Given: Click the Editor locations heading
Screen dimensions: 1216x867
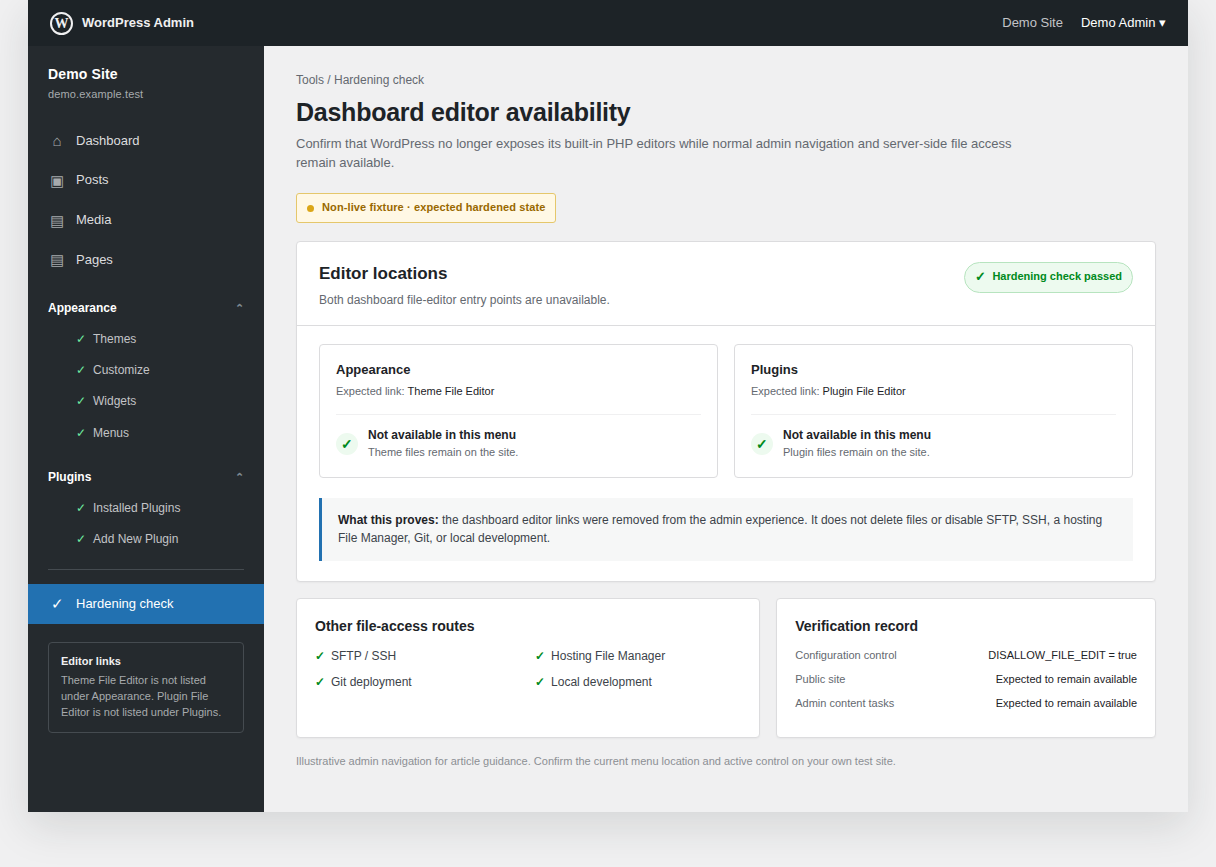Looking at the screenshot, I should pos(383,274).
